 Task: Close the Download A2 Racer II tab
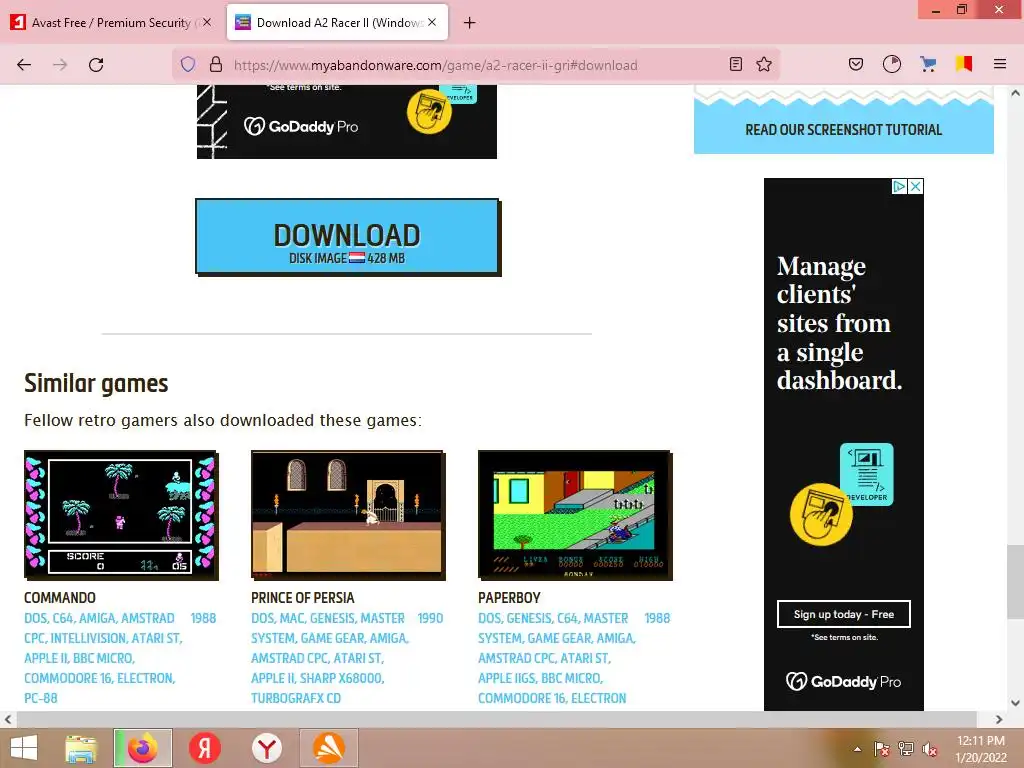point(432,22)
